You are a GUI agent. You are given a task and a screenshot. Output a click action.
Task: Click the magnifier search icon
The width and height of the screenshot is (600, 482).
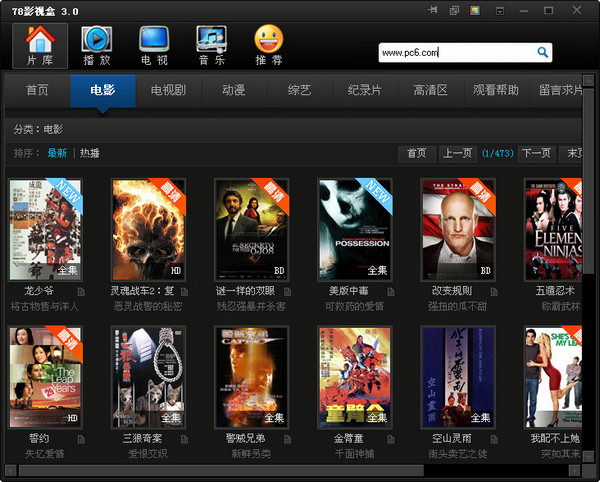[542, 52]
